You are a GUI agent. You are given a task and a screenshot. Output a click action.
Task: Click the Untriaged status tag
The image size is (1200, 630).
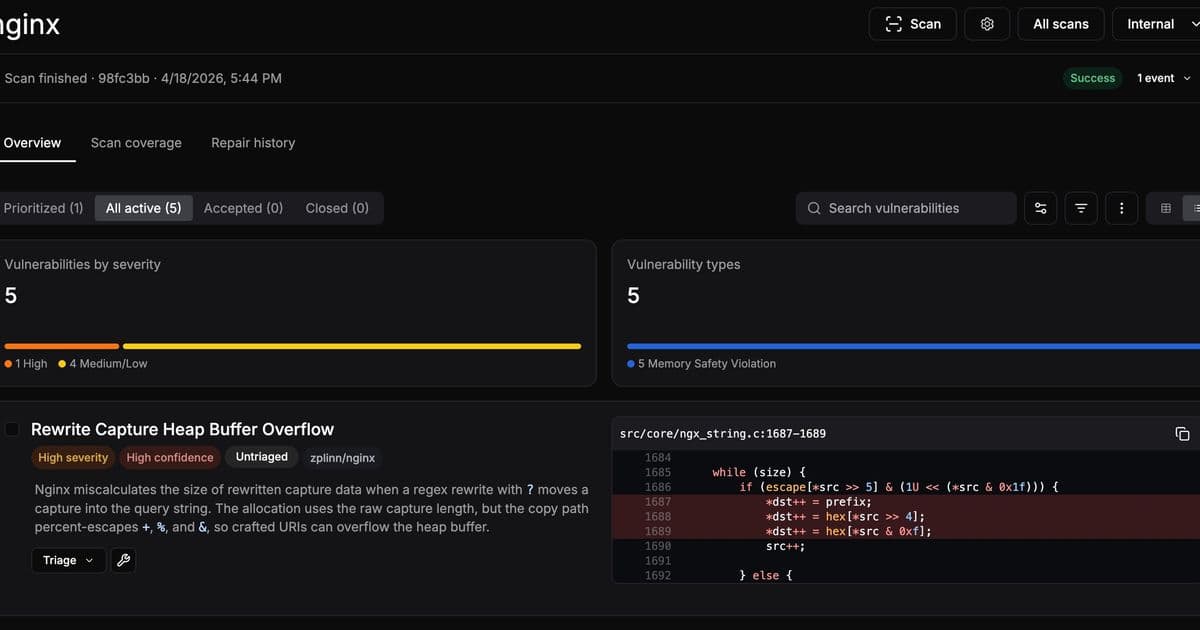coord(262,457)
